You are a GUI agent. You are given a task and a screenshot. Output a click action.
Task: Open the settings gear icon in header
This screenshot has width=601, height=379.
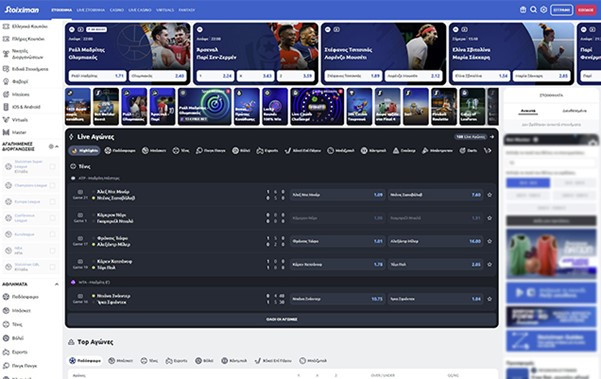click(x=544, y=10)
